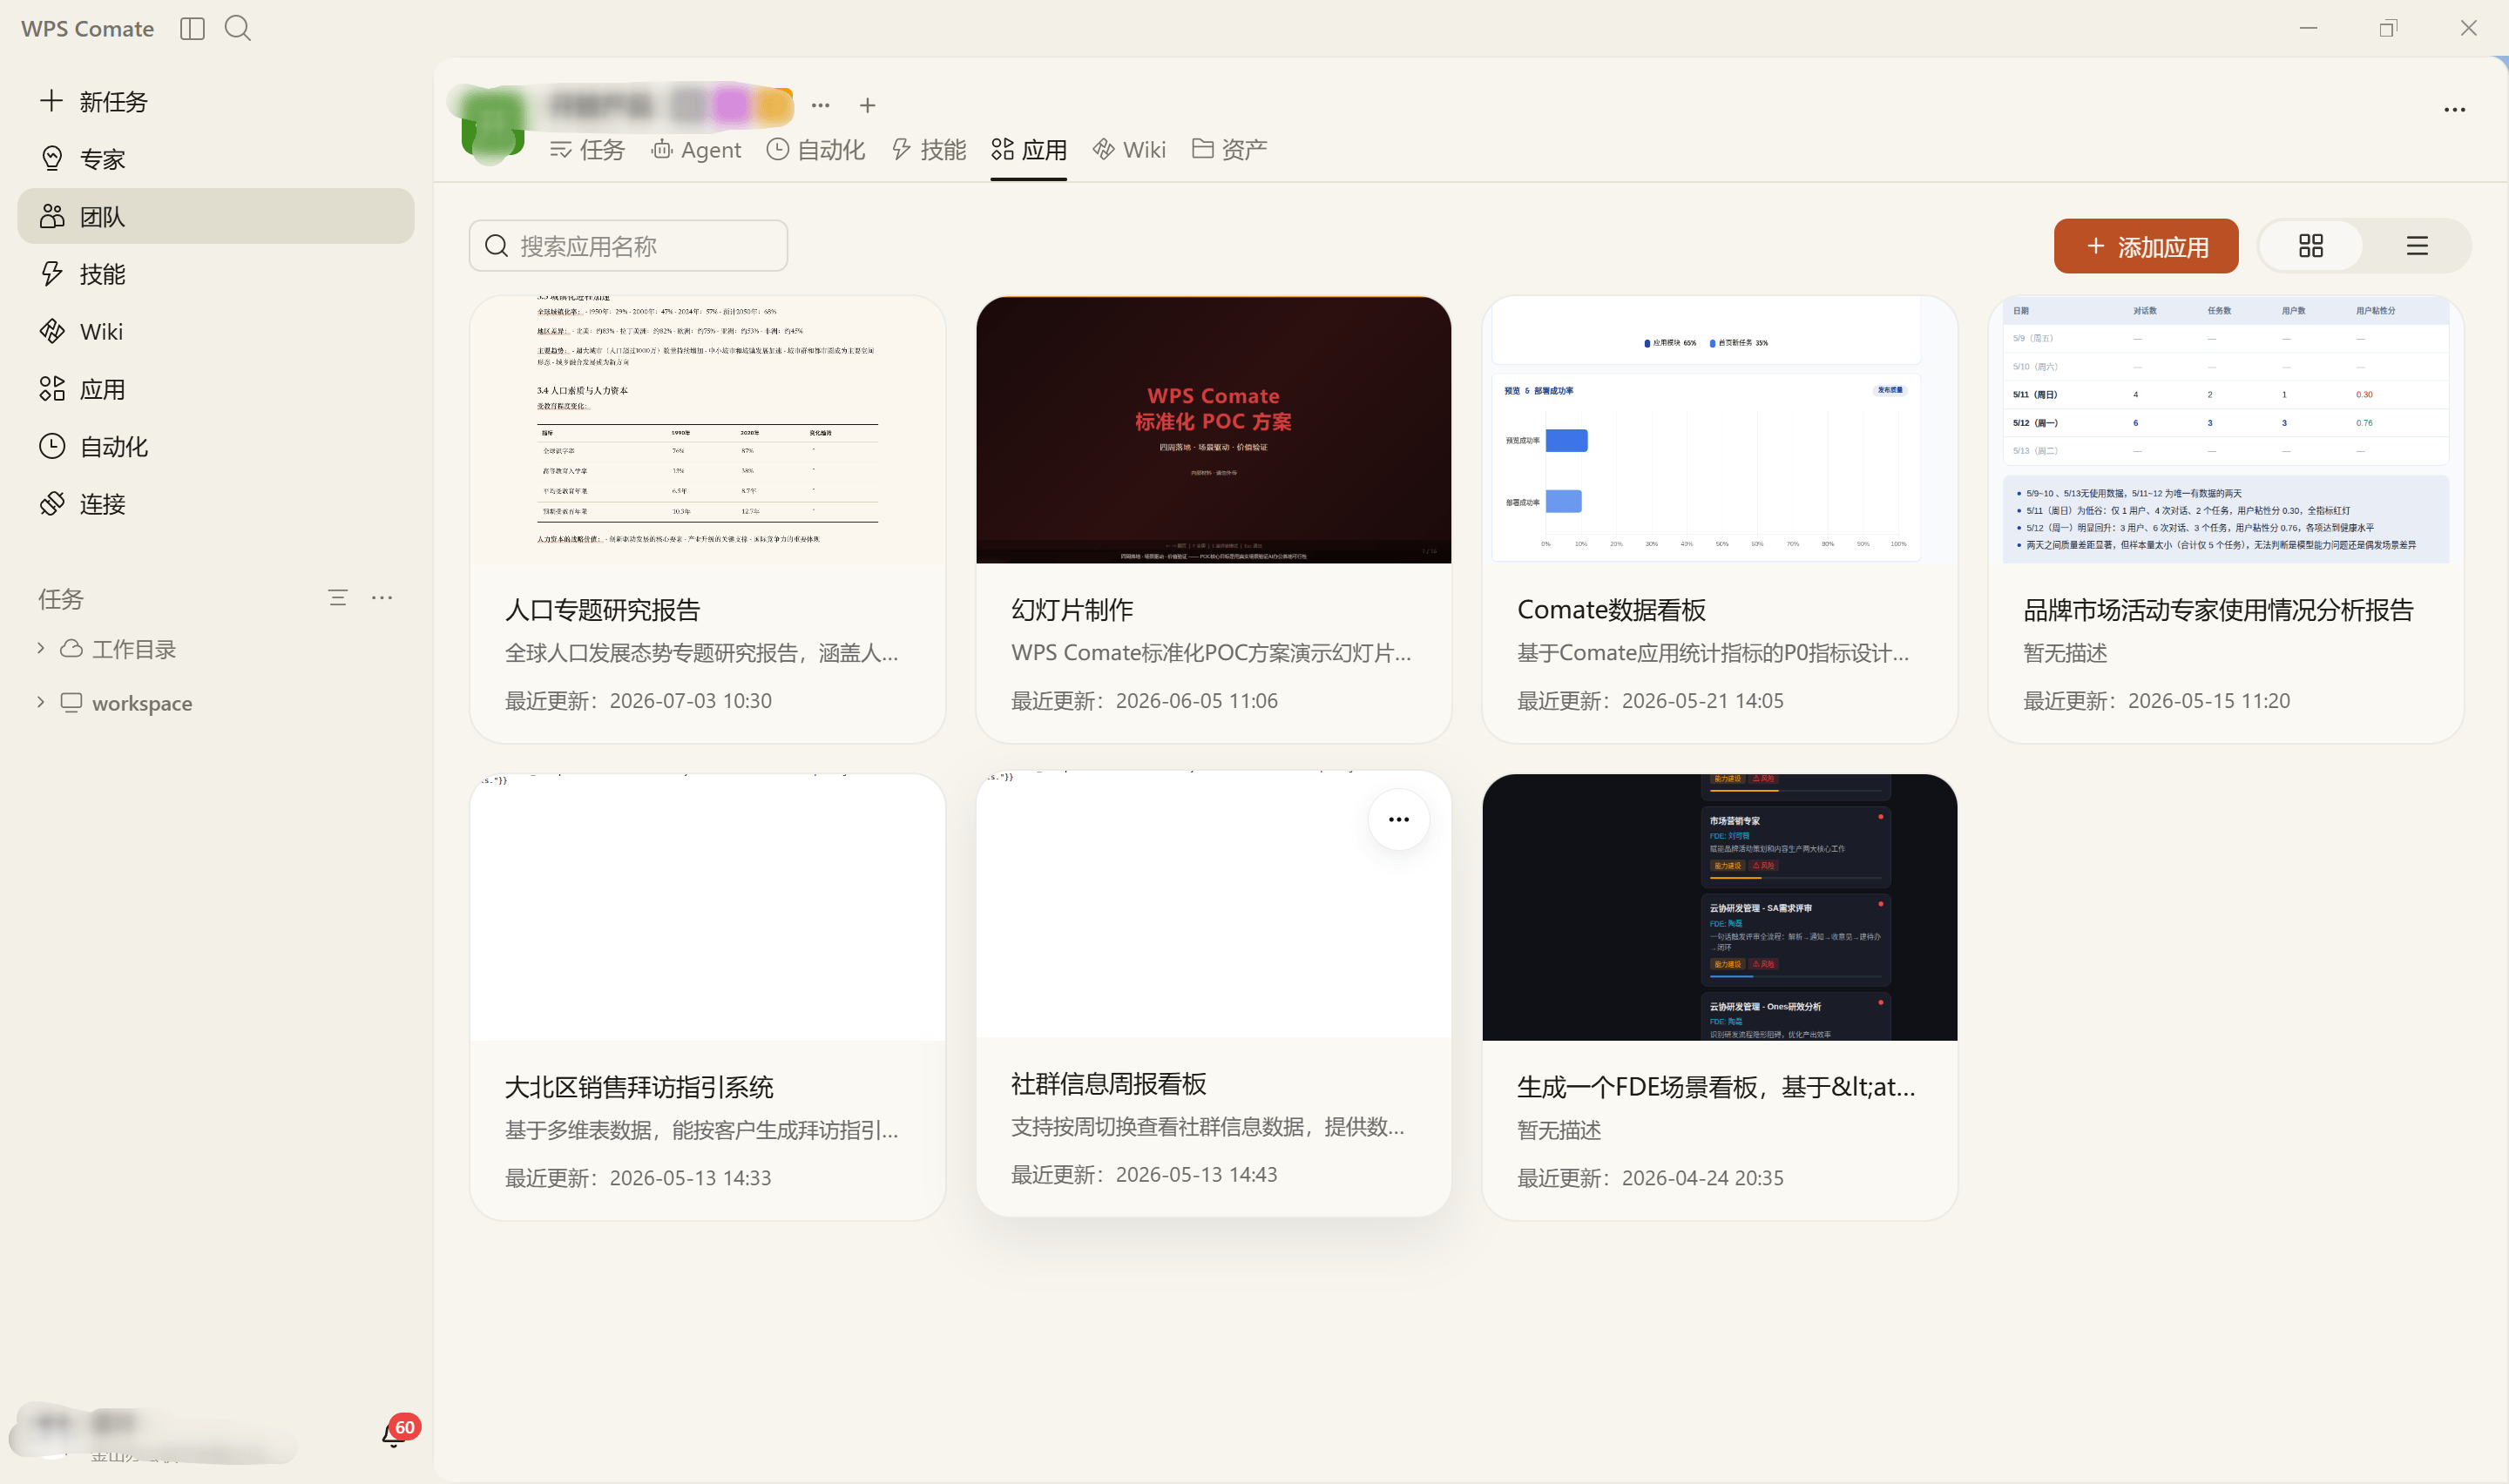
Task: Click the WPS Comate标准化POC方案 description text
Action: [x=1211, y=653]
